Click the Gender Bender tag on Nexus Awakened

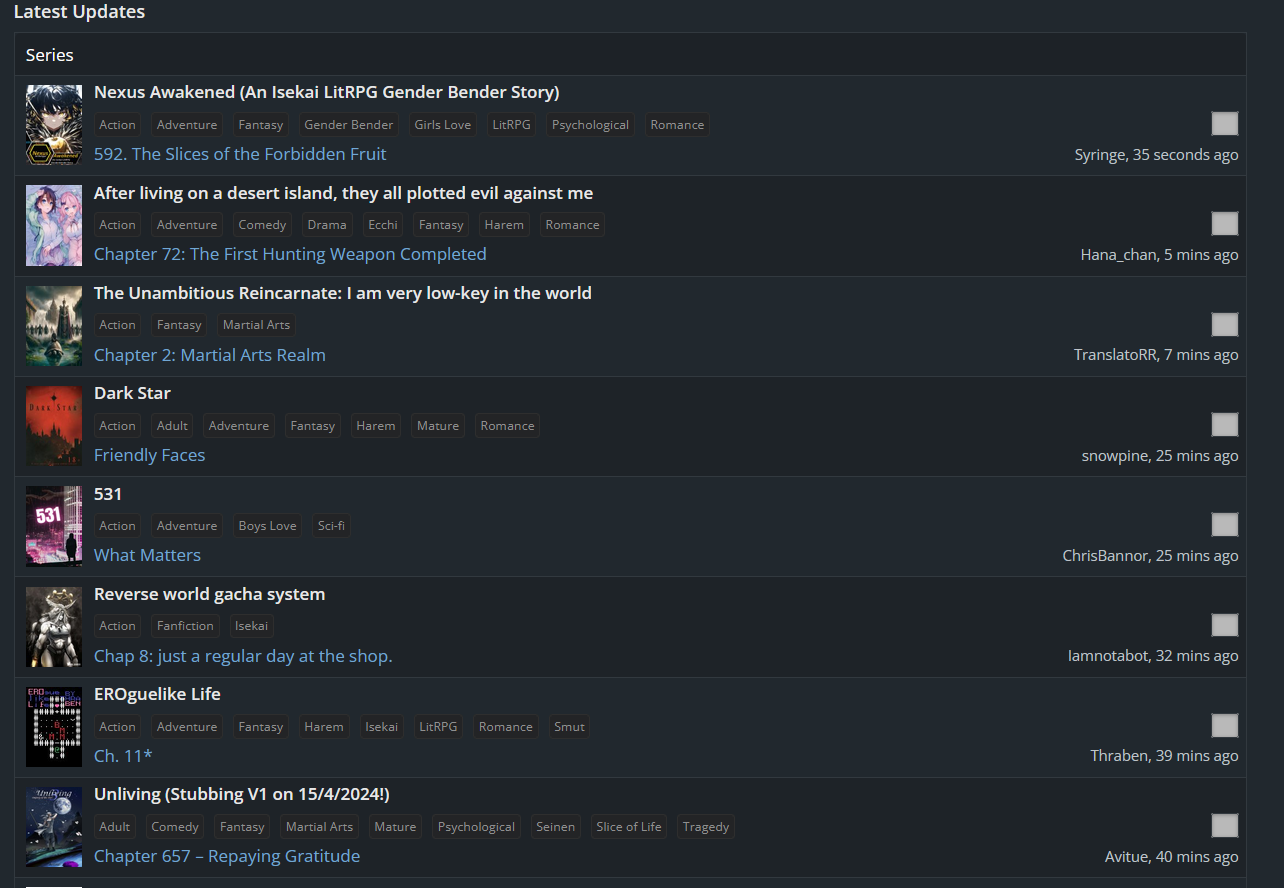click(349, 125)
